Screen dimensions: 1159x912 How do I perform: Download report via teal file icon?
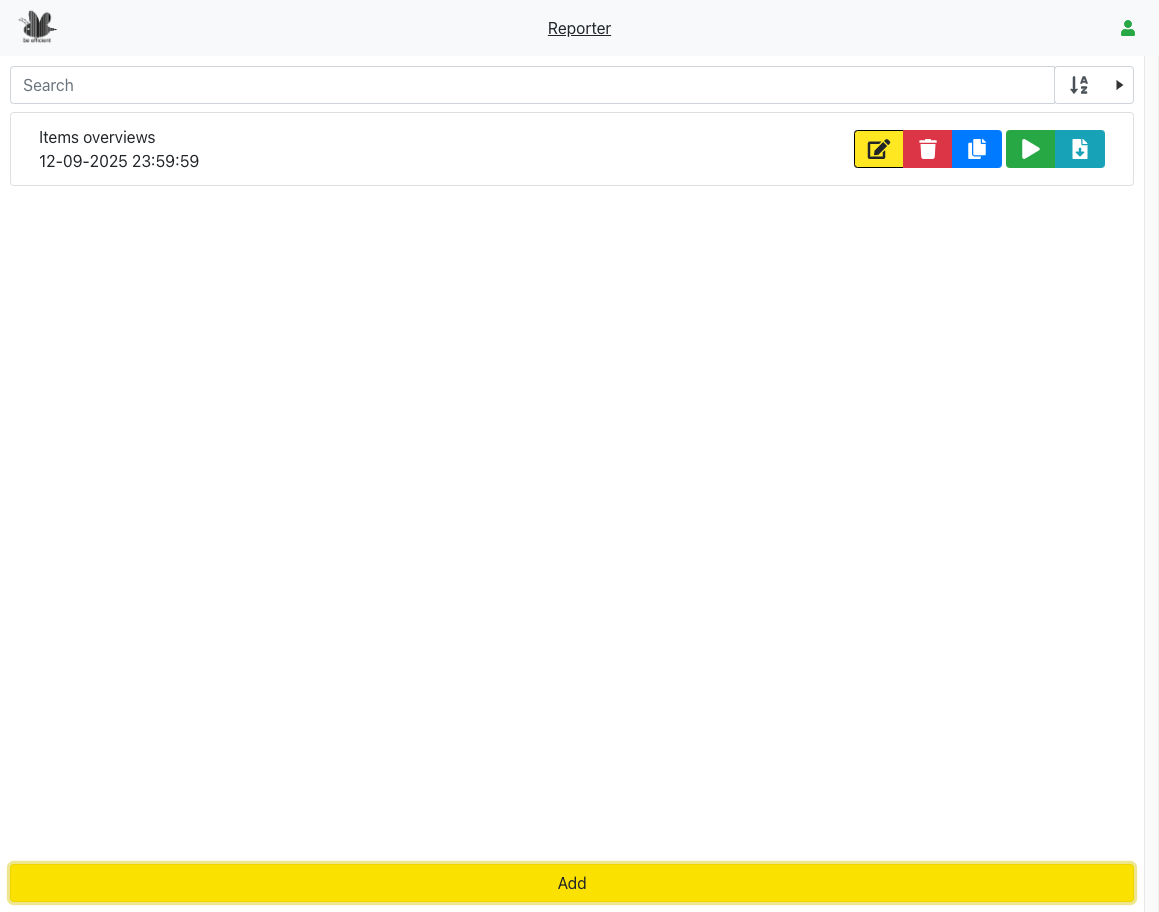[1080, 149]
